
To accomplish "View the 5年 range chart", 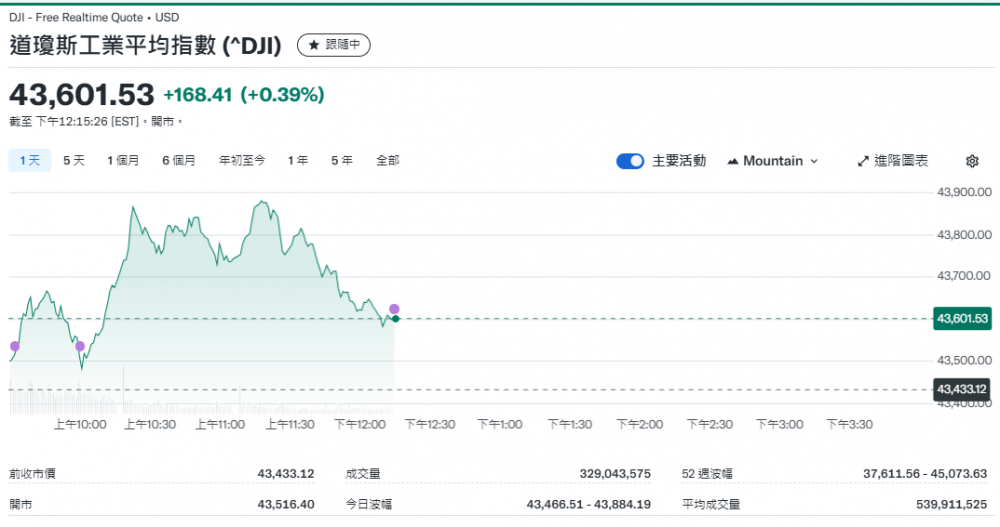I will [x=342, y=160].
